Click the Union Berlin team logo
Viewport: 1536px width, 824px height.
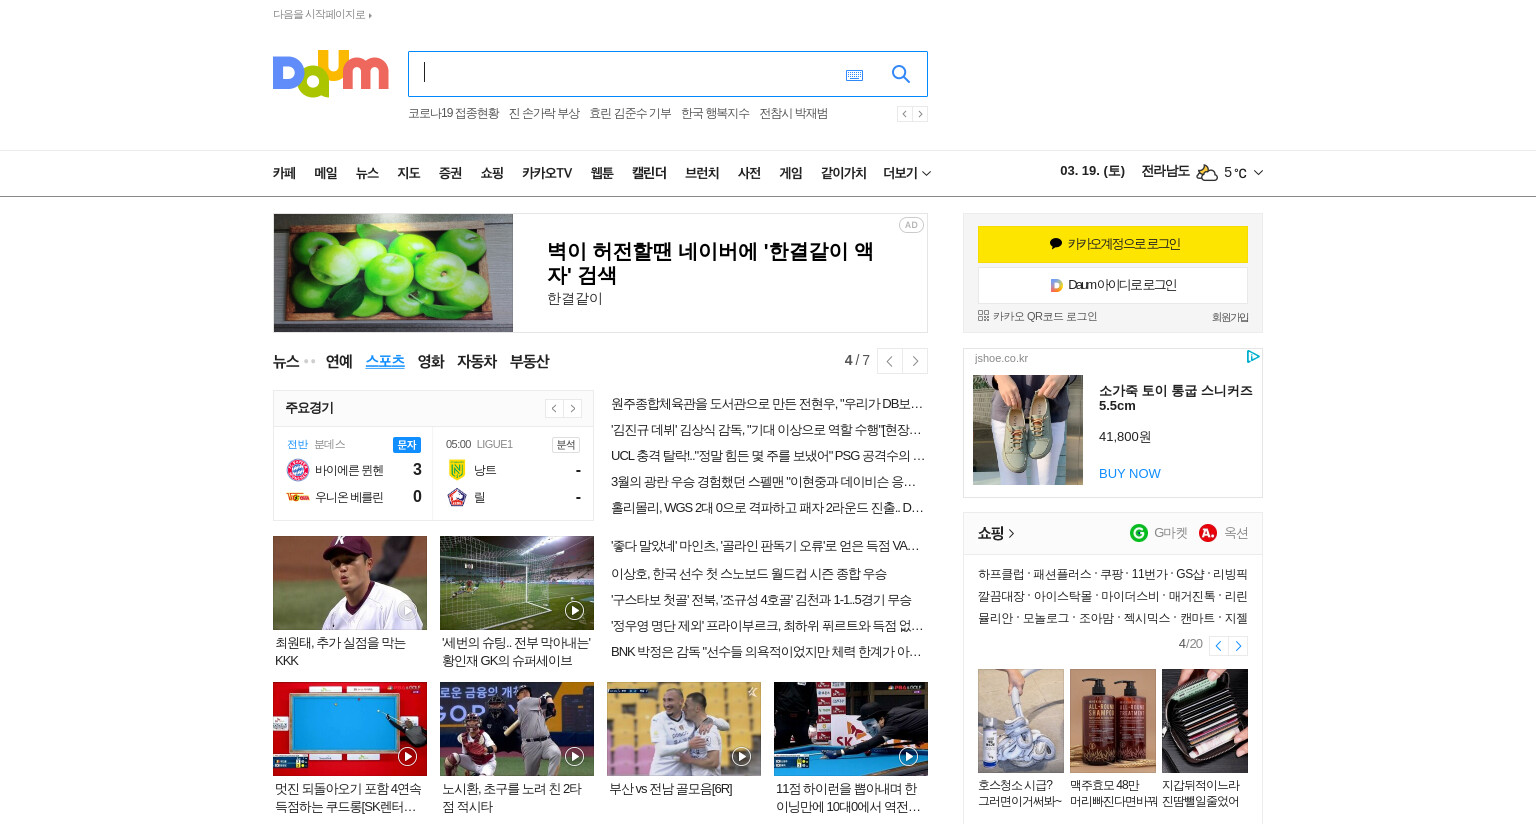pos(298,497)
